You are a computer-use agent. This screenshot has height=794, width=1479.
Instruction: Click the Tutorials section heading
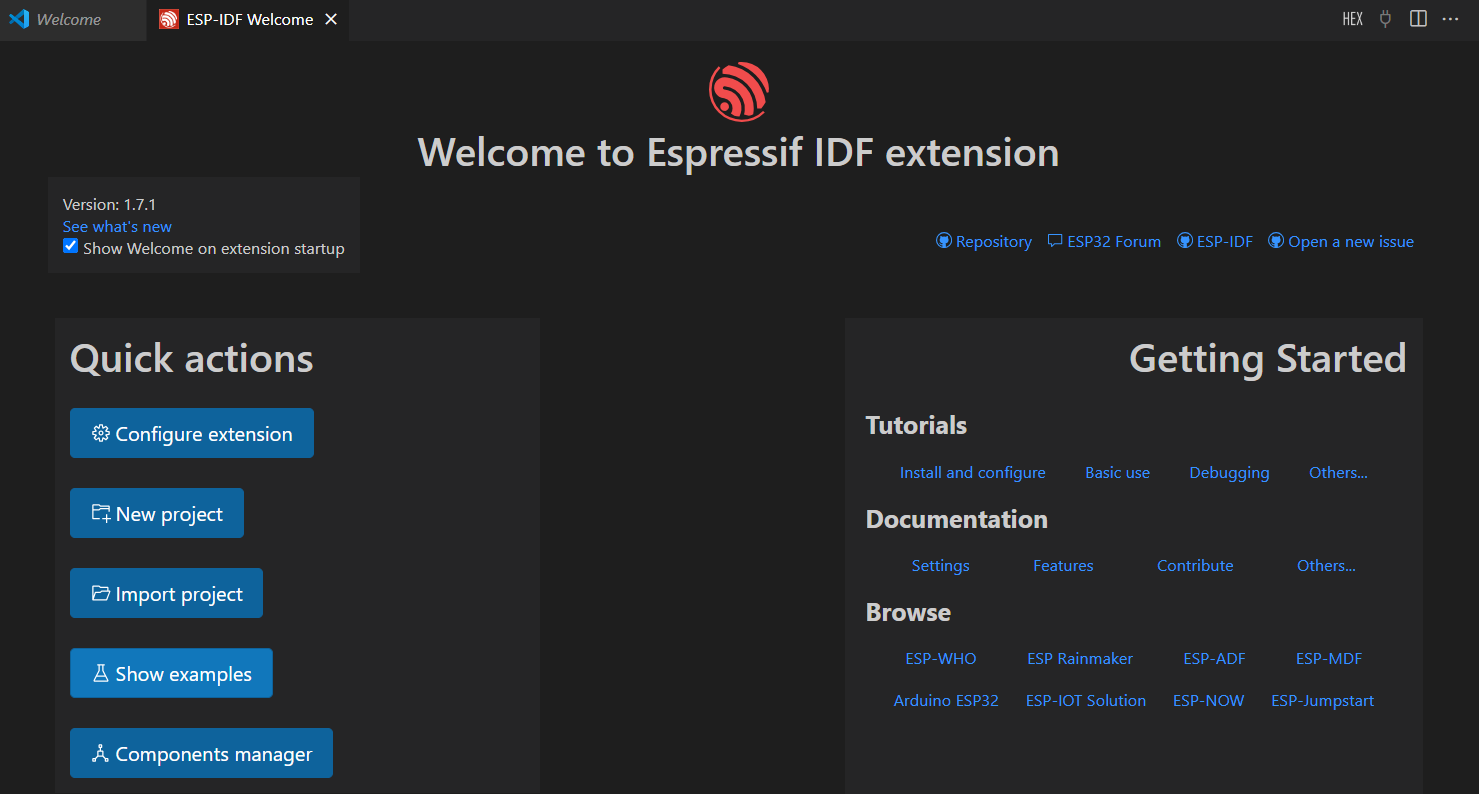(916, 425)
